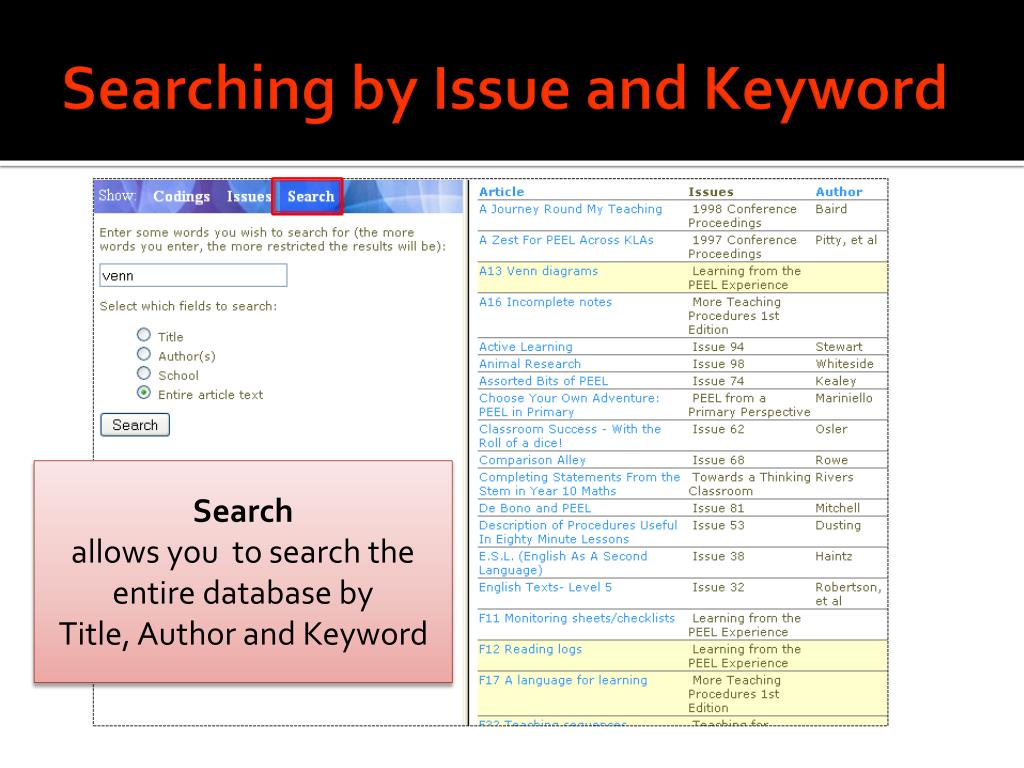Screen dimensions: 1024x768
Task: Click 'Learning from the PEEL Experience' in A13 row
Action: pyautogui.click(x=744, y=278)
